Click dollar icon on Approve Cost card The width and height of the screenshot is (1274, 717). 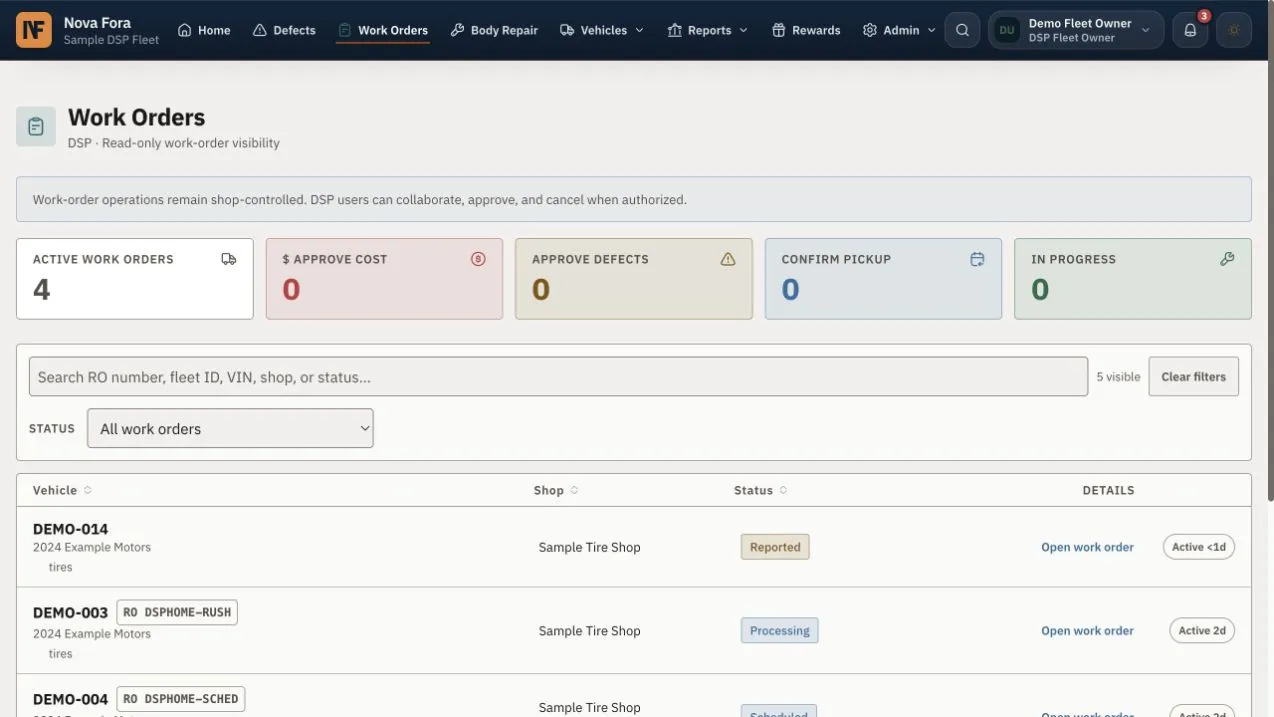pyautogui.click(x=478, y=259)
